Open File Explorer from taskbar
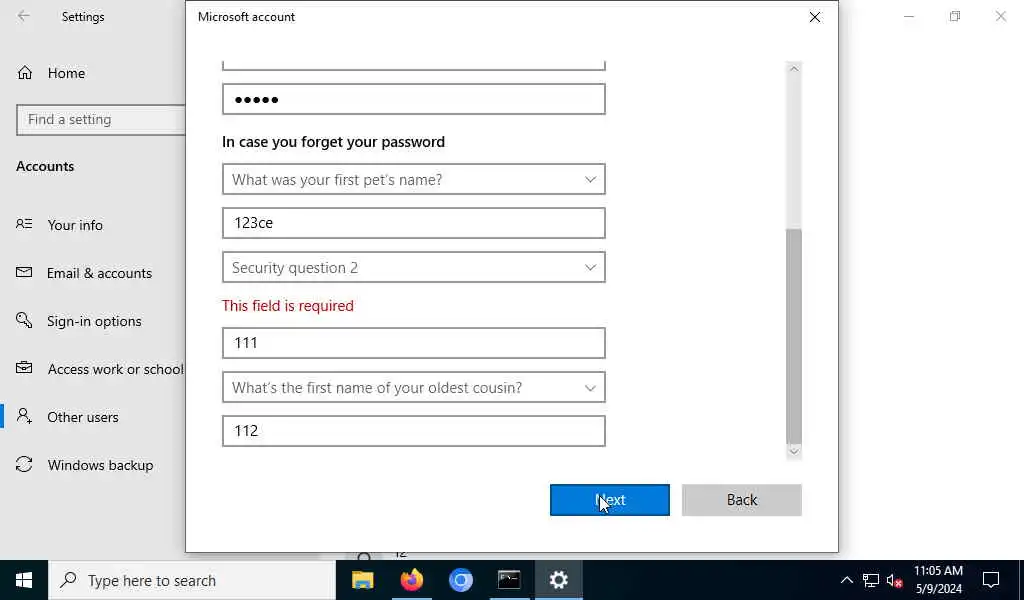This screenshot has width=1024, height=600. click(x=362, y=580)
